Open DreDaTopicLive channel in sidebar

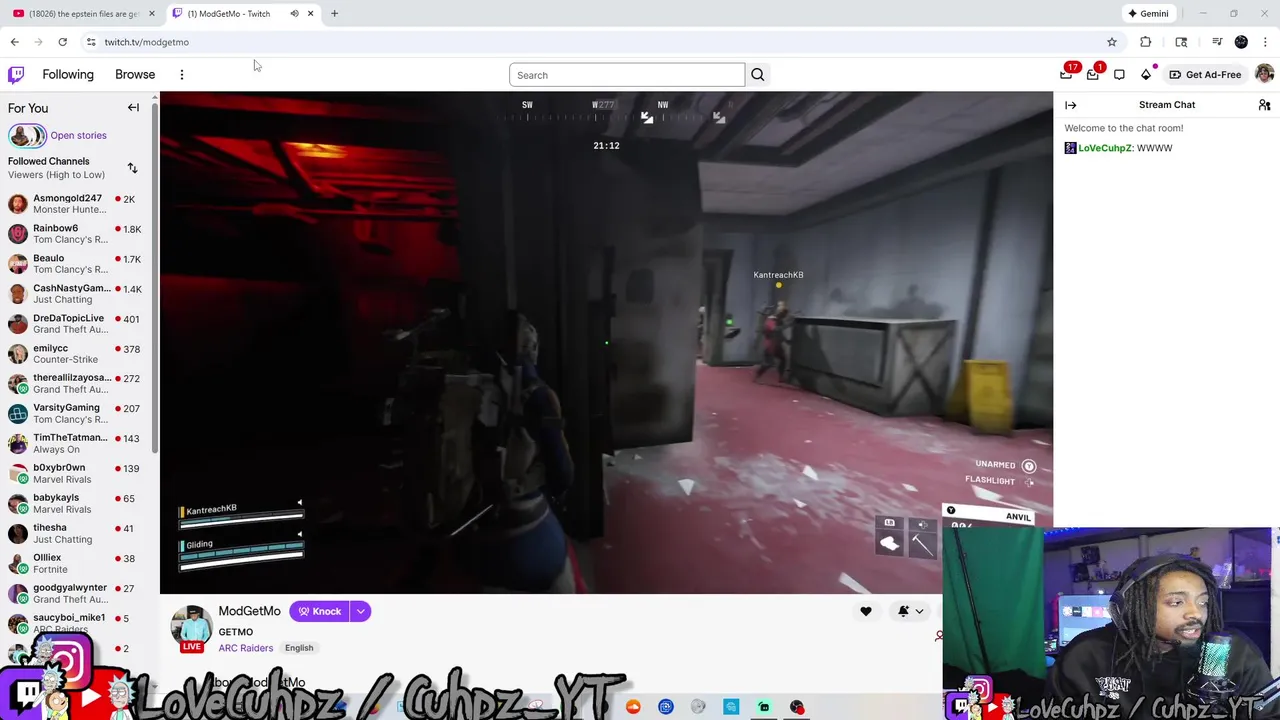tap(75, 324)
